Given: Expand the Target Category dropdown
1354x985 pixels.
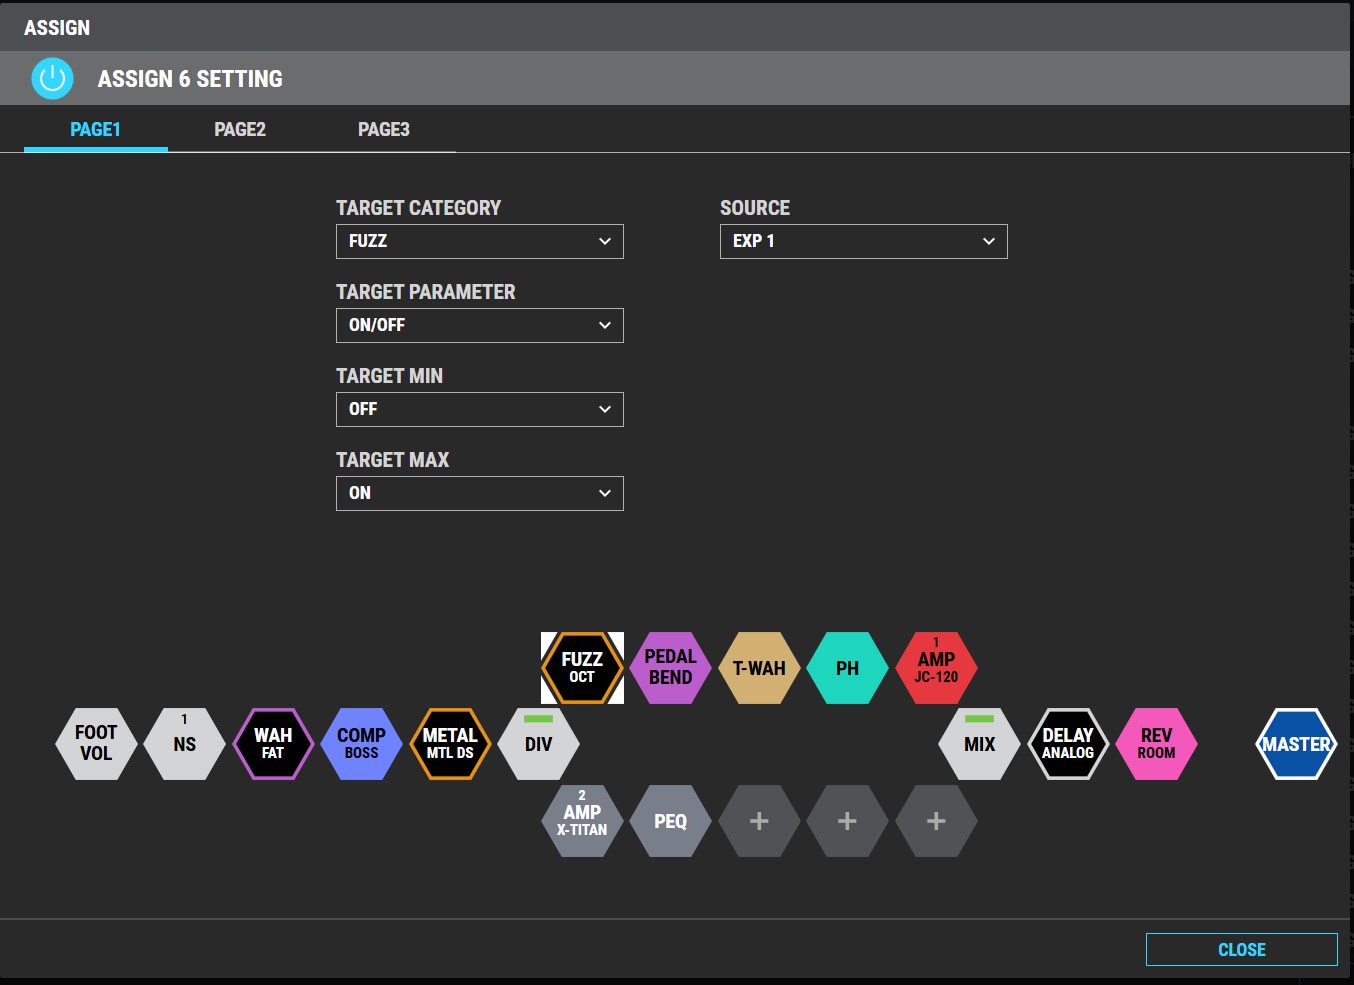Looking at the screenshot, I should 479,241.
